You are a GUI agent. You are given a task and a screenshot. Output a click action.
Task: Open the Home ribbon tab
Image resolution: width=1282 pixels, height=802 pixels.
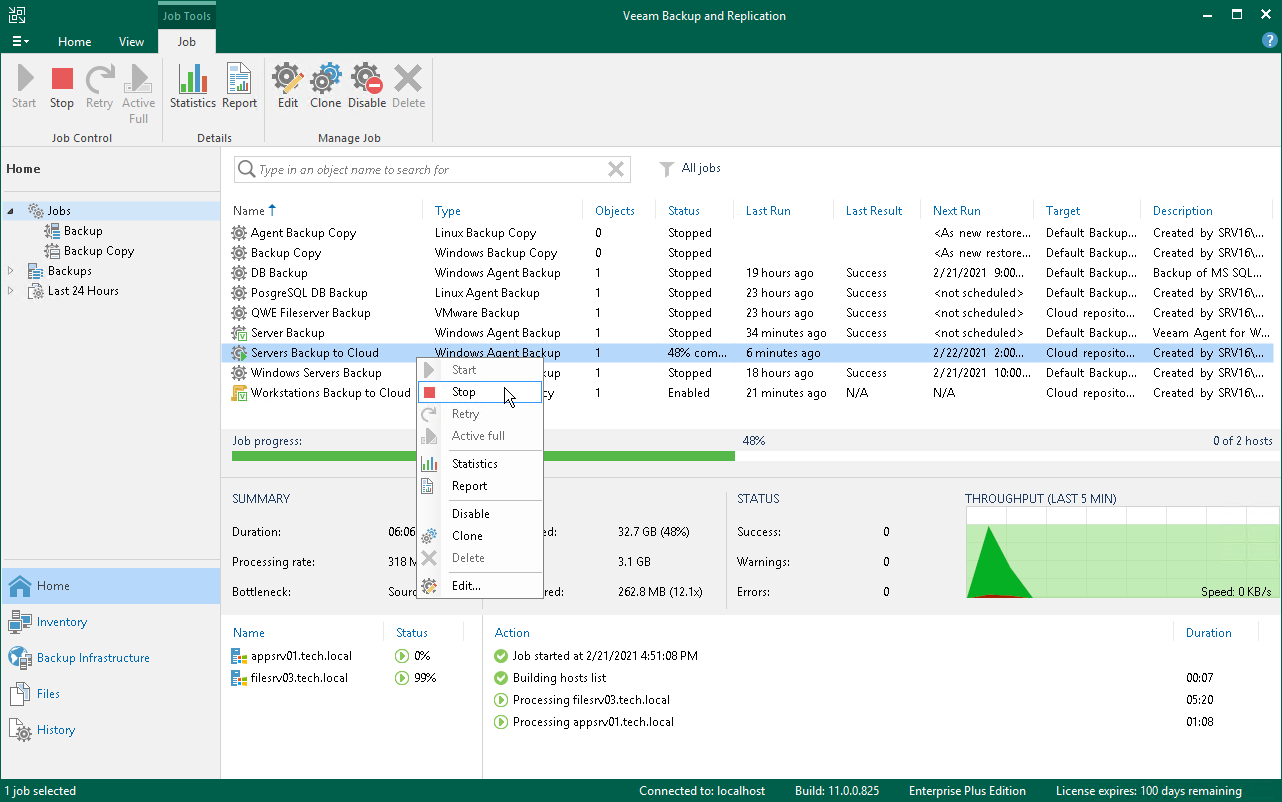[x=74, y=42]
